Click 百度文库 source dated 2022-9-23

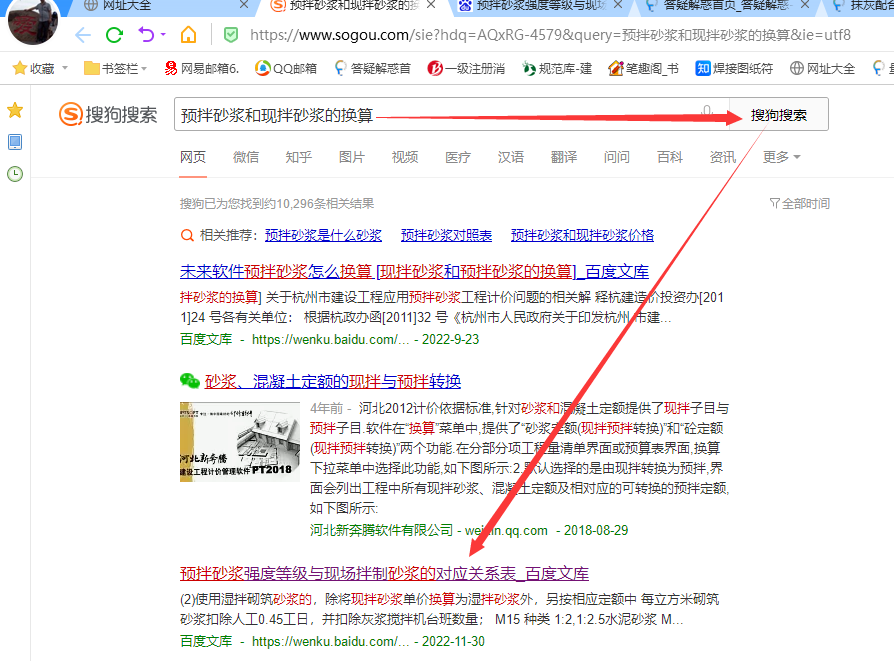point(206,339)
